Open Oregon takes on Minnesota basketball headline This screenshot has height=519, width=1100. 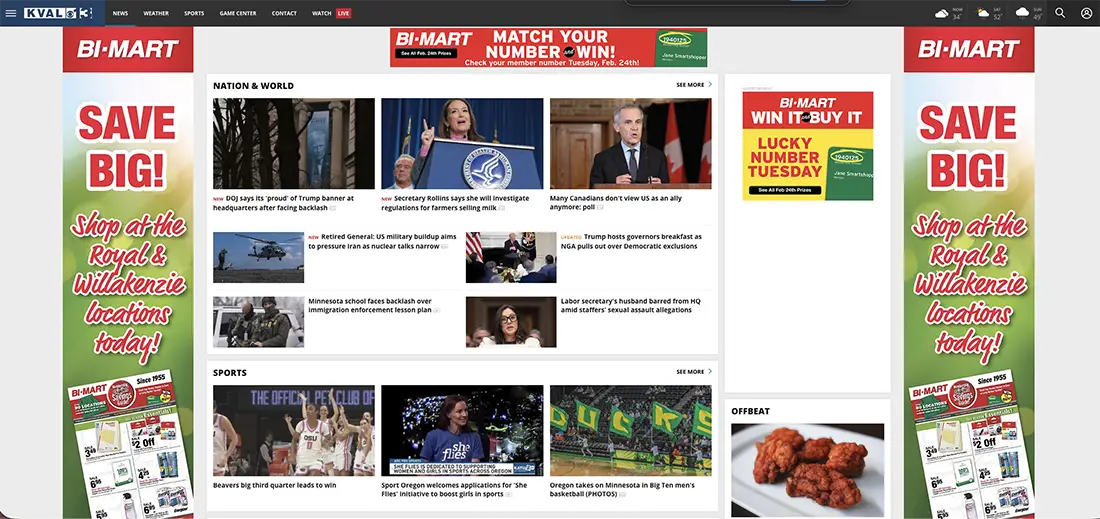623,490
